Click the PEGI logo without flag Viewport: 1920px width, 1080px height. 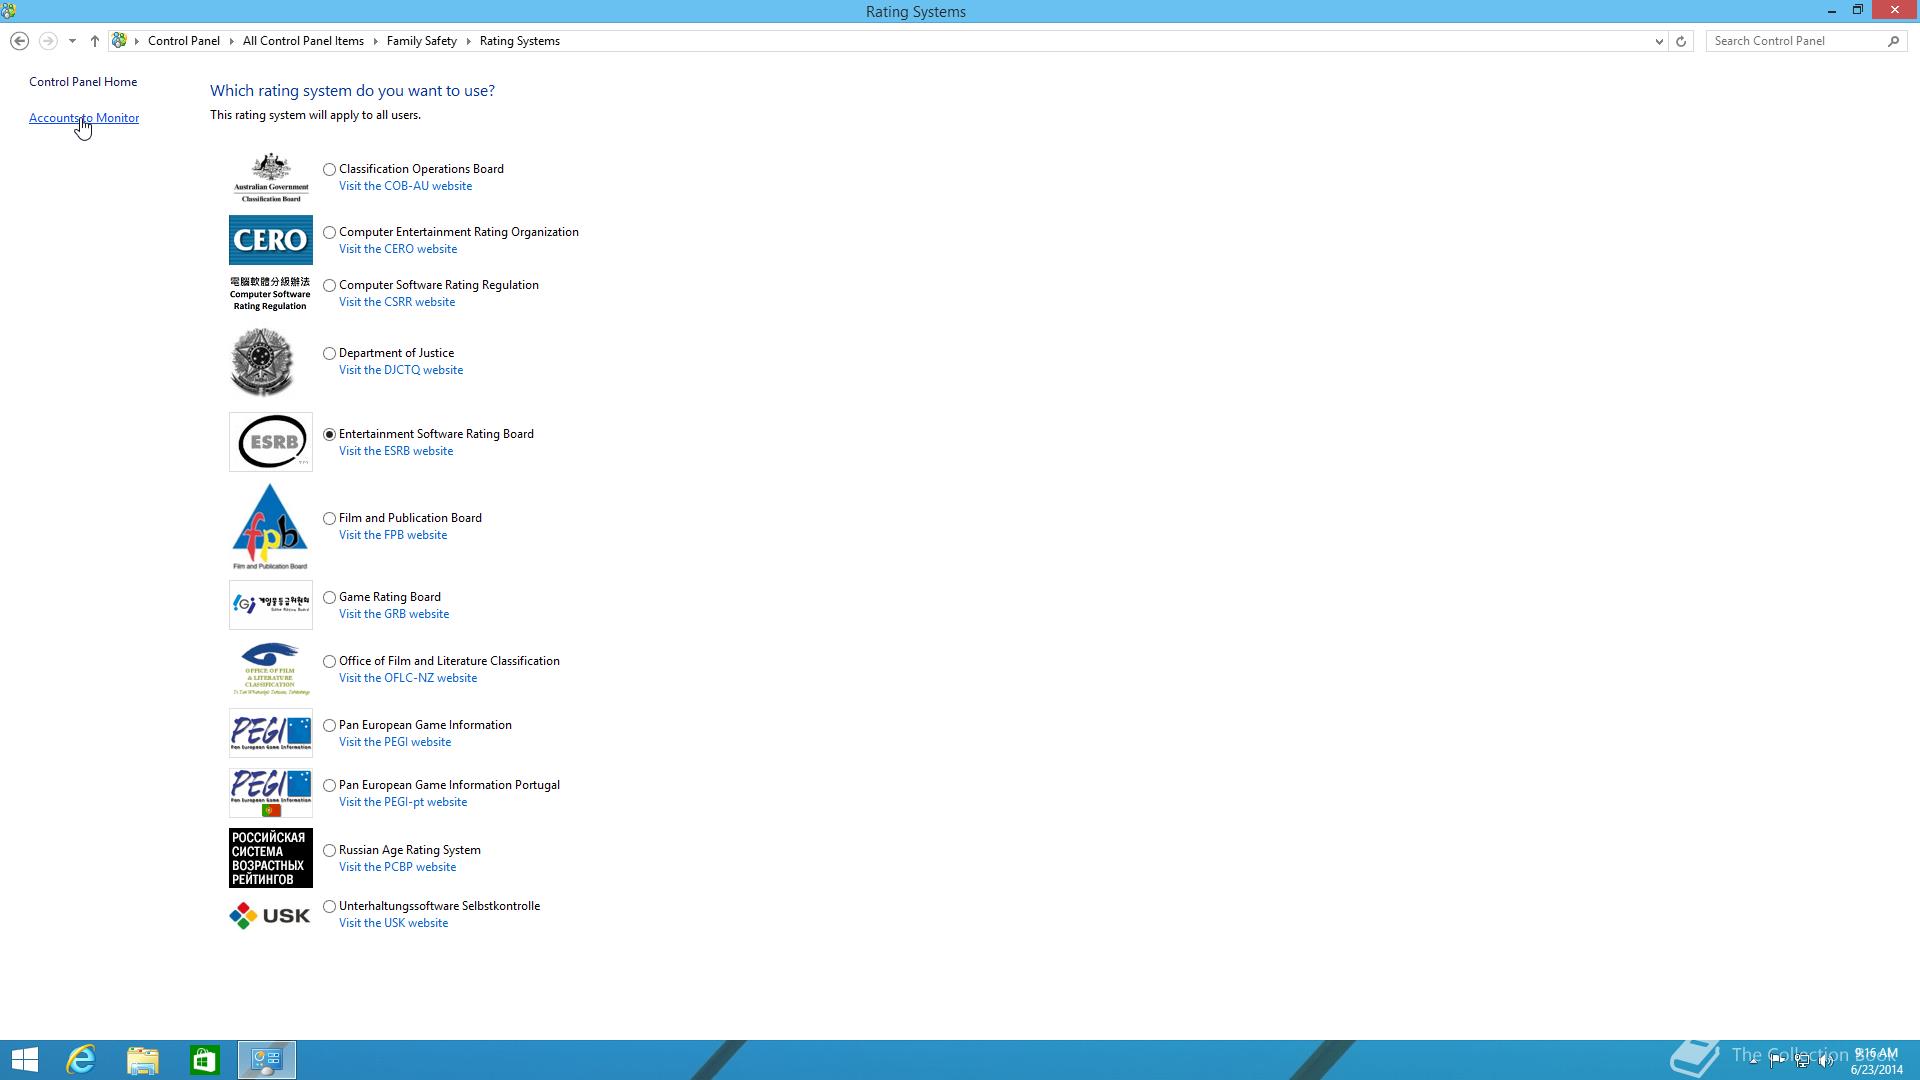point(270,733)
